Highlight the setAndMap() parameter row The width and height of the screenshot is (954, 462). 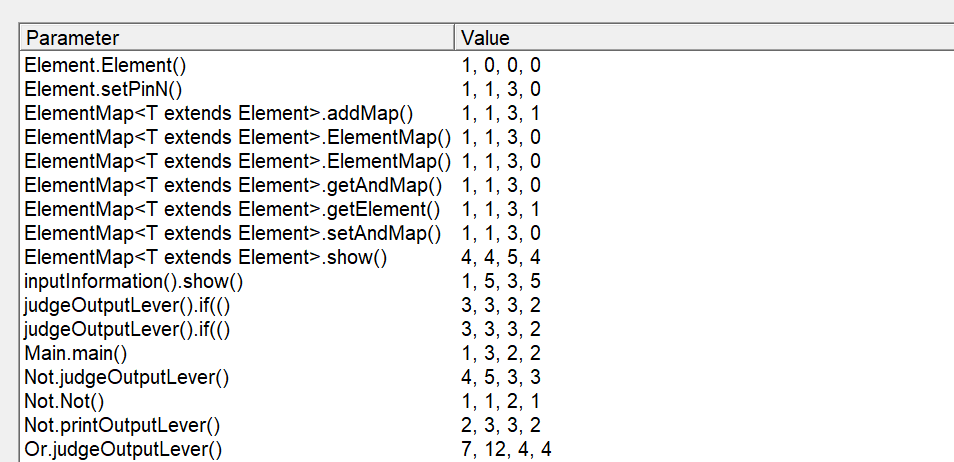[233, 233]
